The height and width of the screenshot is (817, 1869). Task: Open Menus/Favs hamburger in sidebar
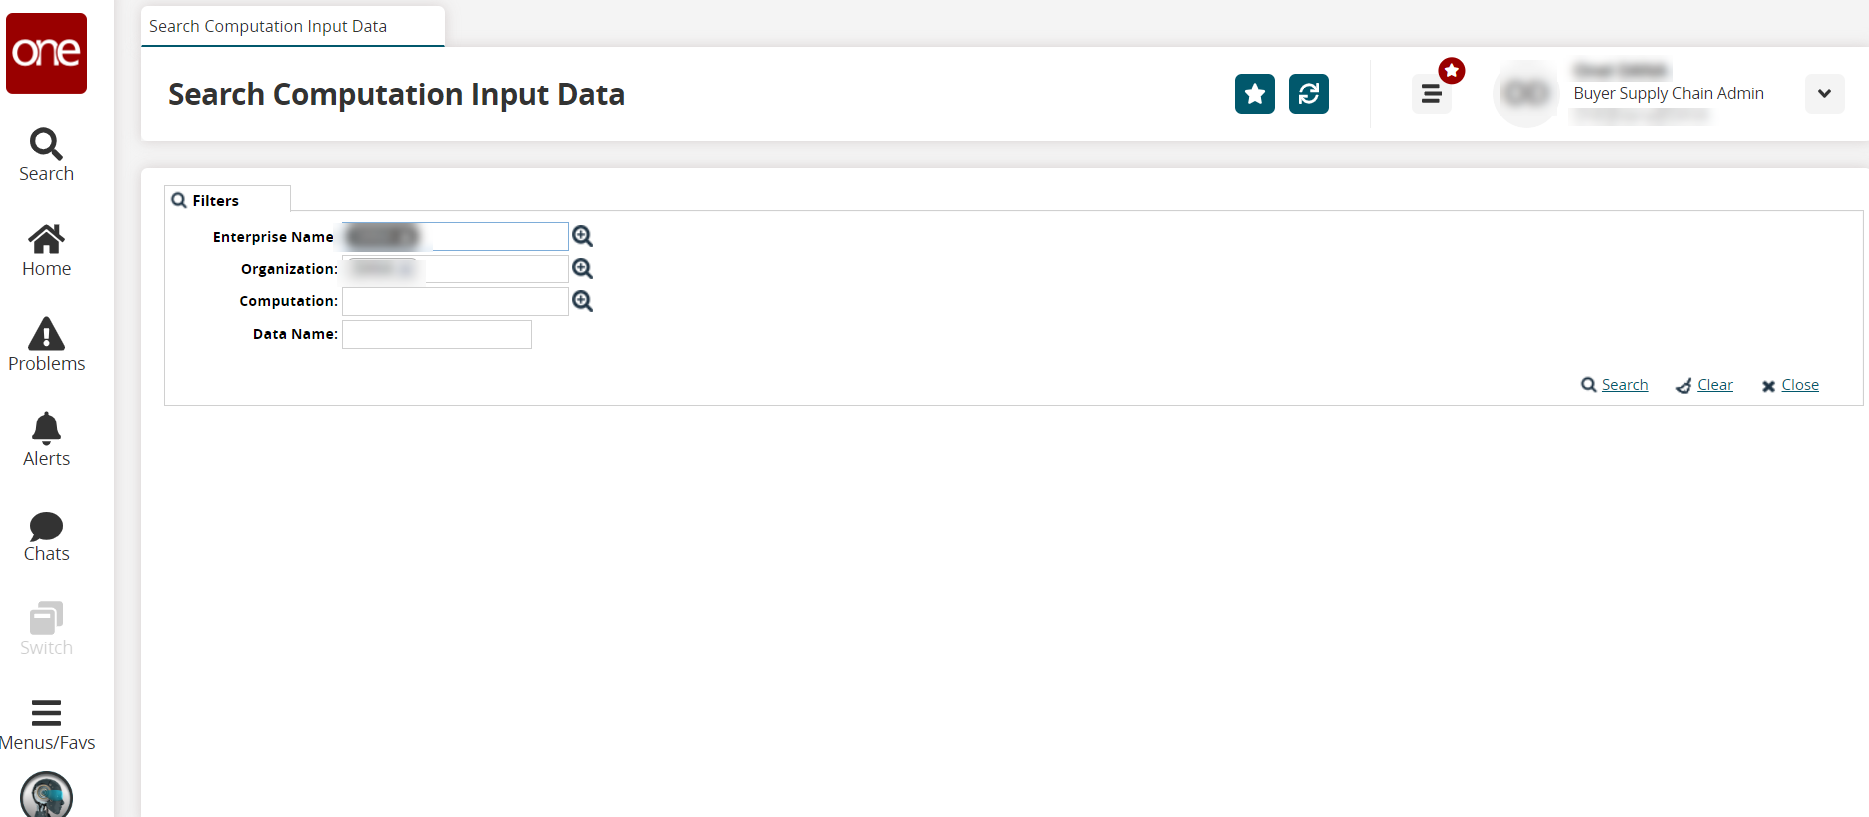coord(46,725)
